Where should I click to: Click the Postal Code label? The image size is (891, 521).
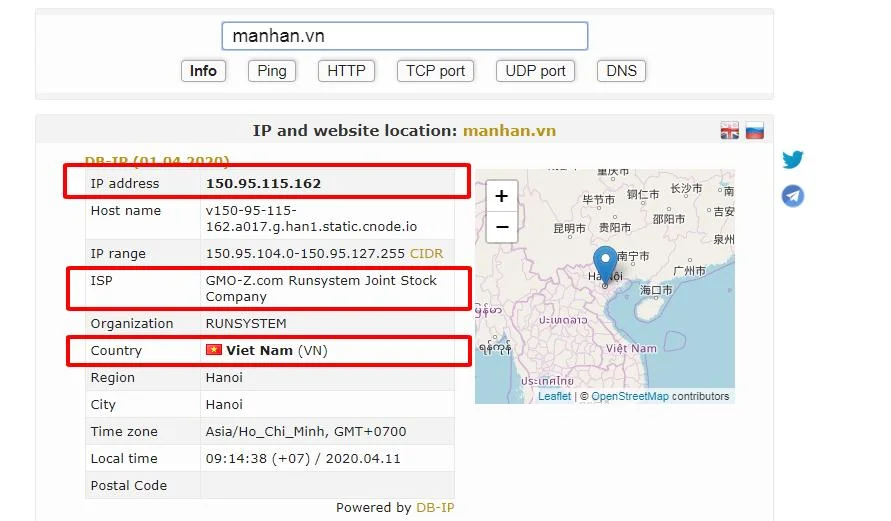(129, 486)
